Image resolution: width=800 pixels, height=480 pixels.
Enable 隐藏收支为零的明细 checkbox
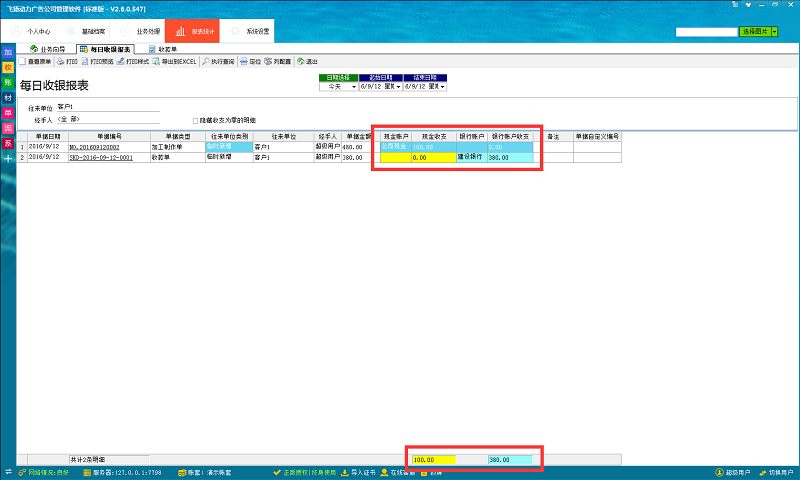[x=196, y=120]
